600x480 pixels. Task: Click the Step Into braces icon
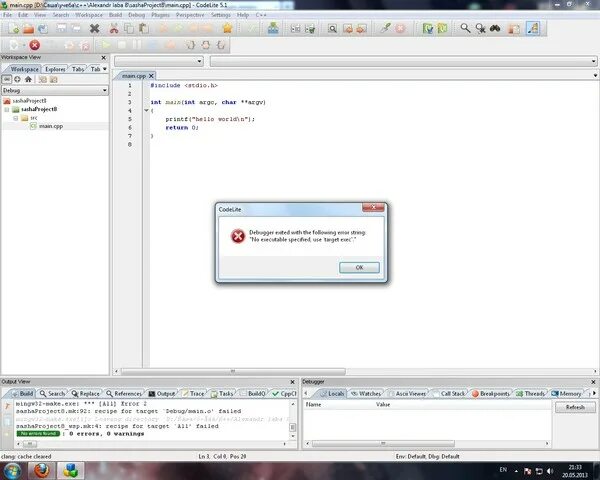point(191,45)
